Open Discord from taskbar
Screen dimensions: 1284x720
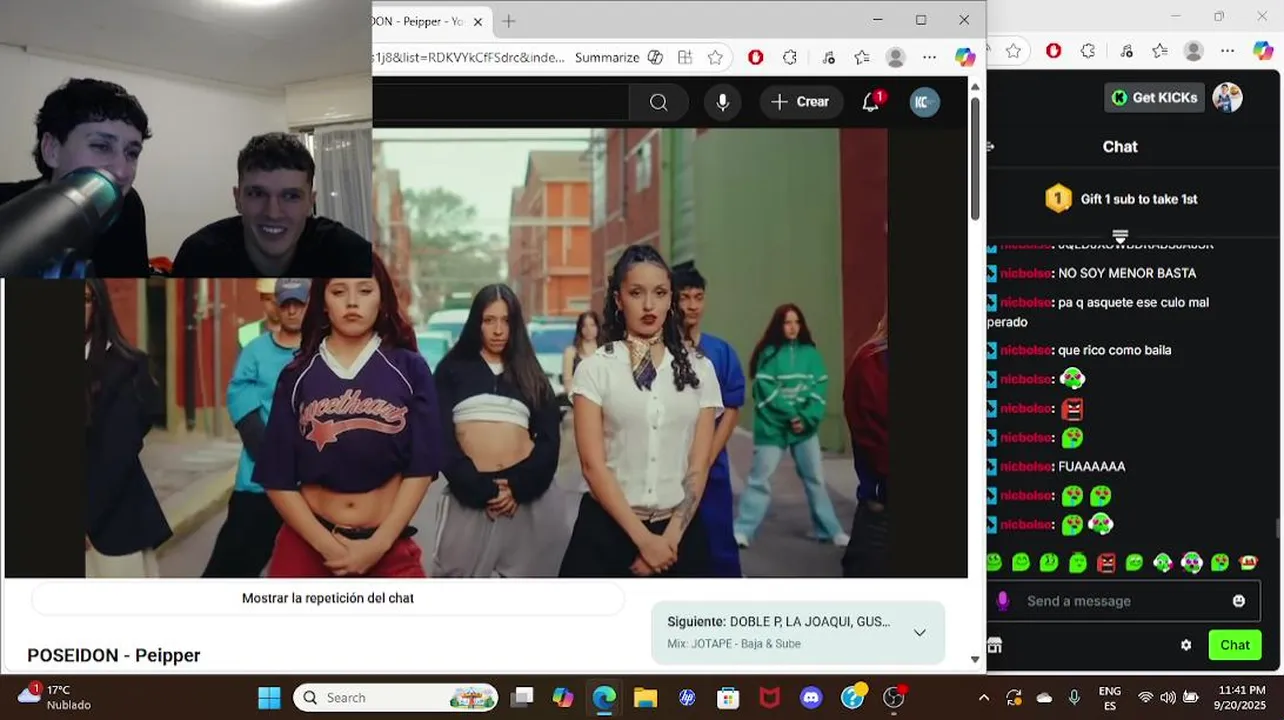pos(811,698)
